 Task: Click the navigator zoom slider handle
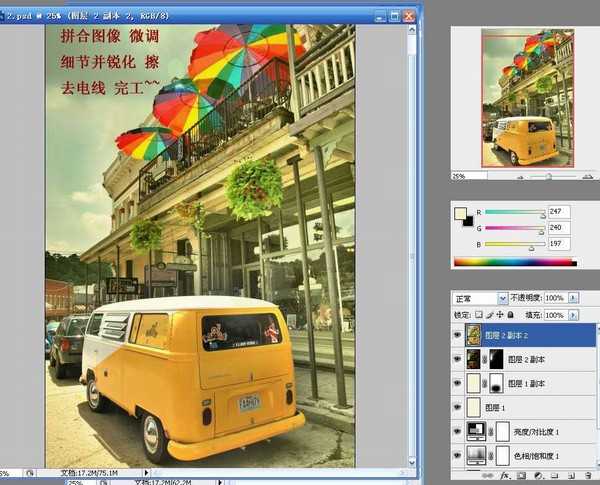point(548,175)
